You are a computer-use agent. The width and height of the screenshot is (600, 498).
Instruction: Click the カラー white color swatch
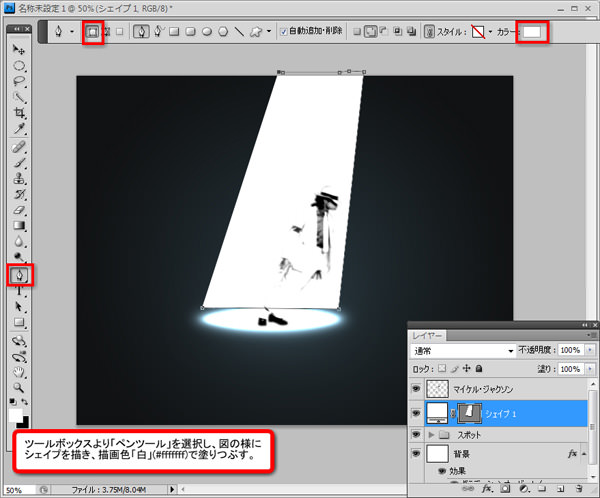pos(532,31)
